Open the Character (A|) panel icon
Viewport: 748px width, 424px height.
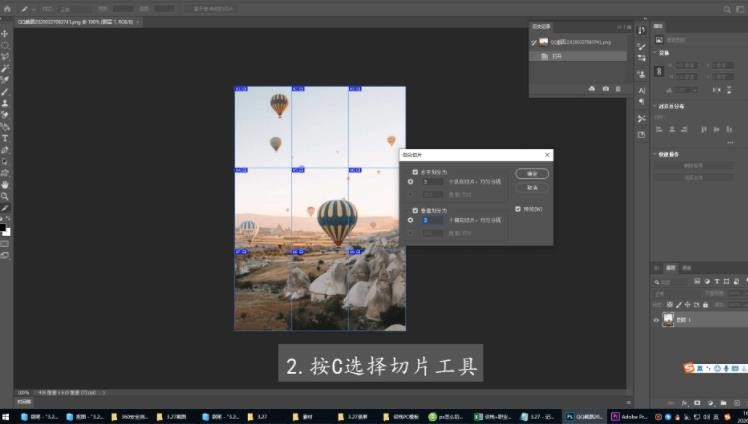pos(642,91)
